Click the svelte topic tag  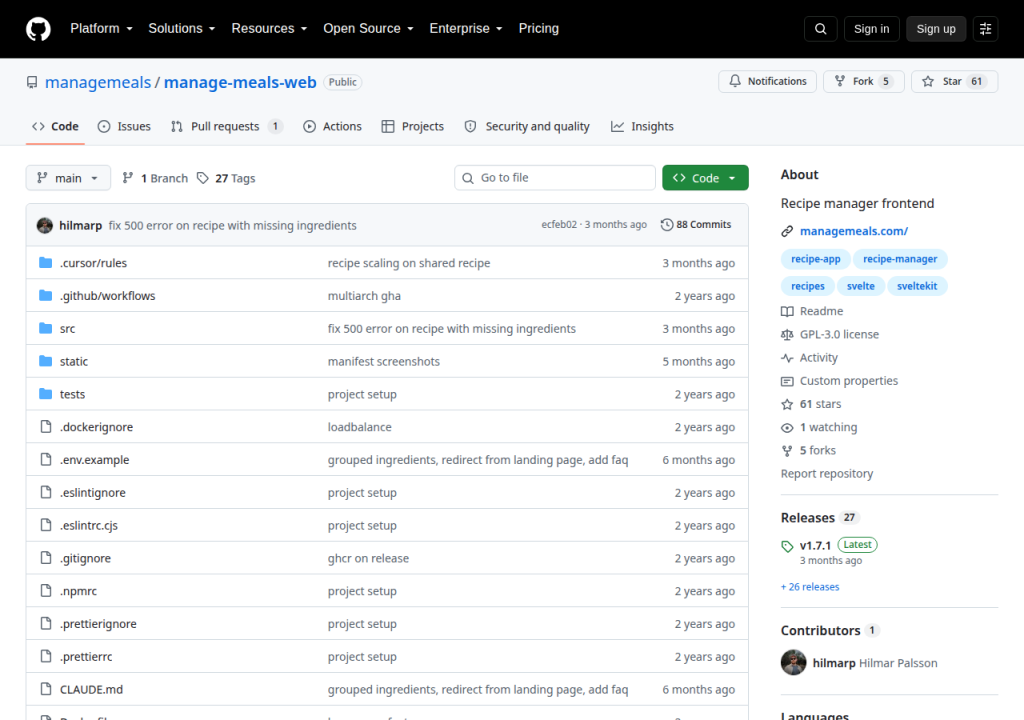click(x=861, y=286)
